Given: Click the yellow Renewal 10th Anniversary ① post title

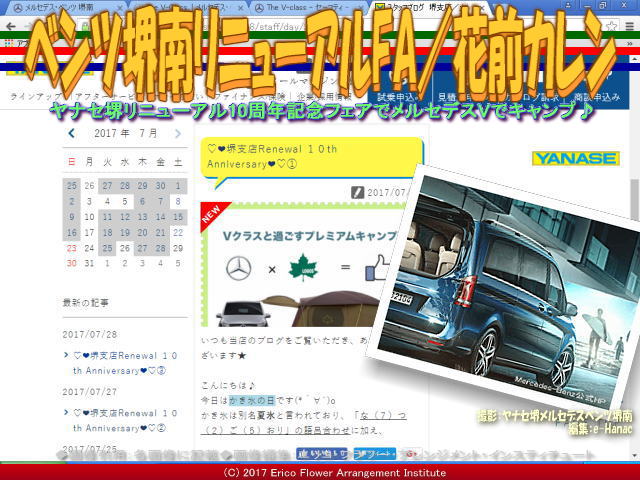Looking at the screenshot, I should coord(312,157).
